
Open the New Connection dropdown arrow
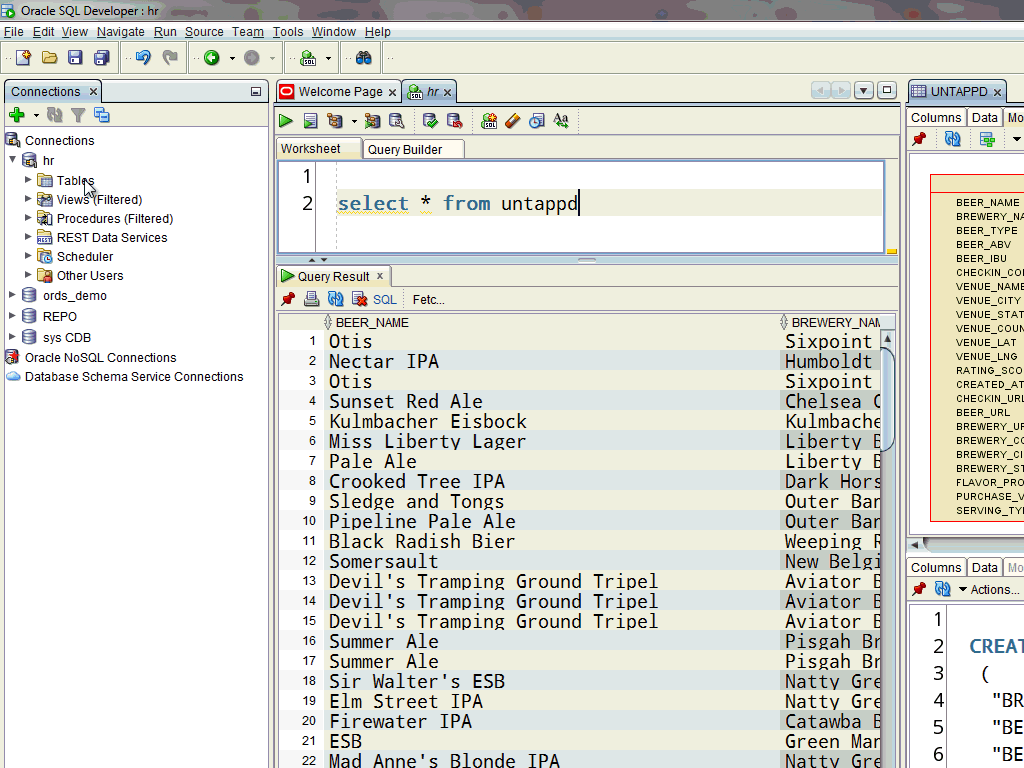click(x=36, y=116)
